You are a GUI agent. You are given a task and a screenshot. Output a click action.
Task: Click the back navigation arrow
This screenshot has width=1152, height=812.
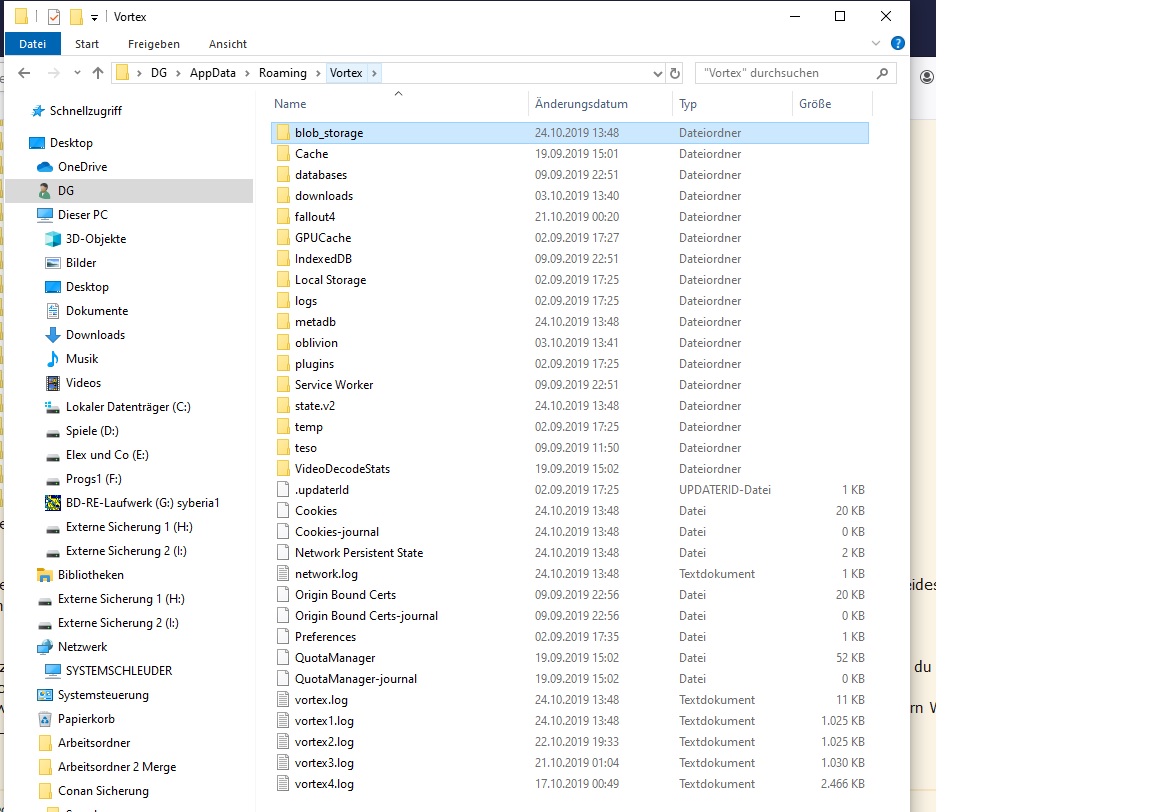(x=25, y=73)
